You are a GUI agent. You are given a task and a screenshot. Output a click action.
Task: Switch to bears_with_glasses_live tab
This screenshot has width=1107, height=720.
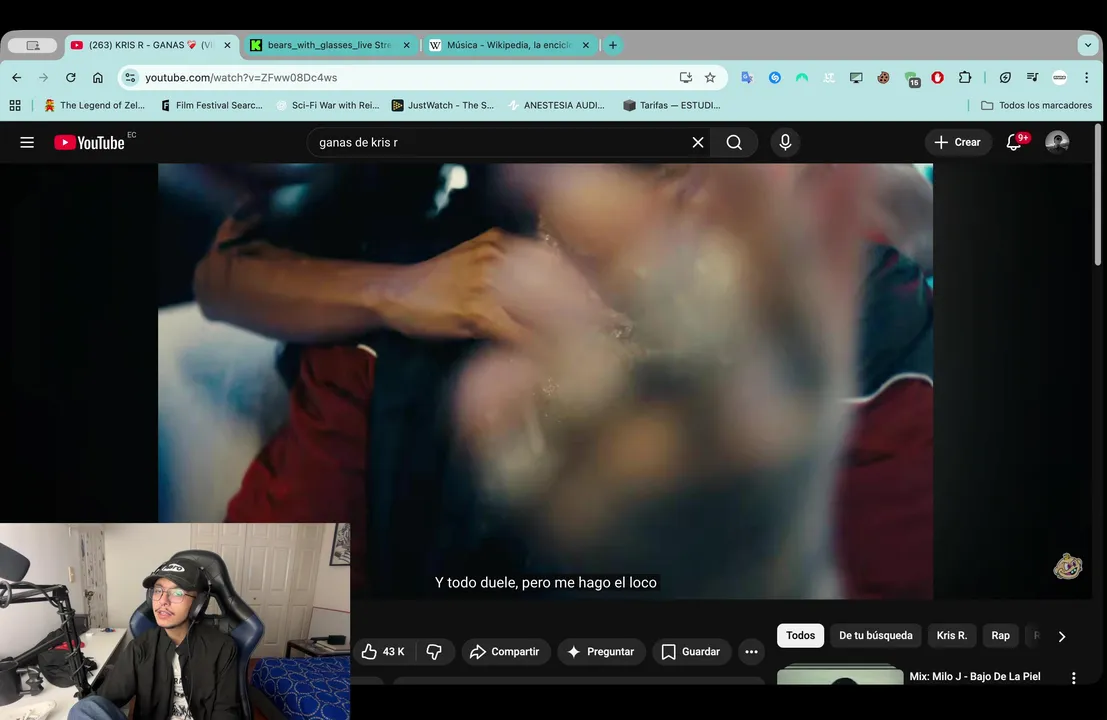[329, 45]
